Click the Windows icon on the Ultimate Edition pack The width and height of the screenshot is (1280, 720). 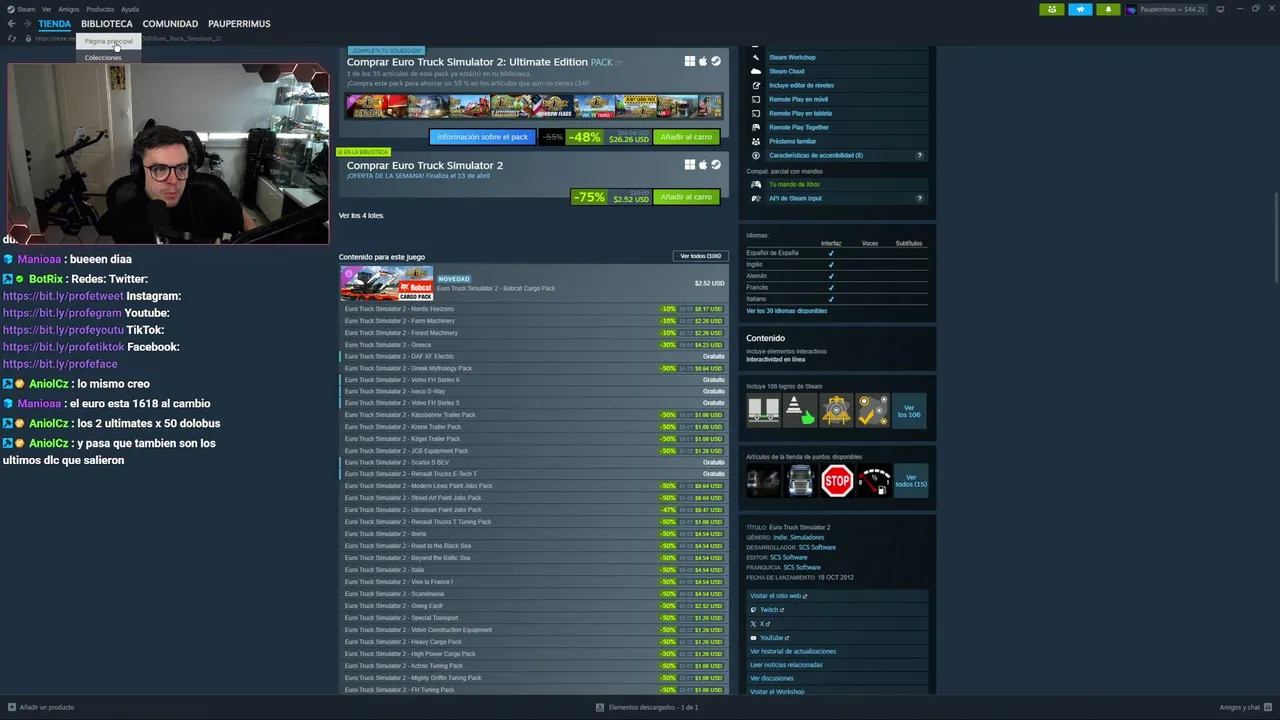tap(690, 61)
